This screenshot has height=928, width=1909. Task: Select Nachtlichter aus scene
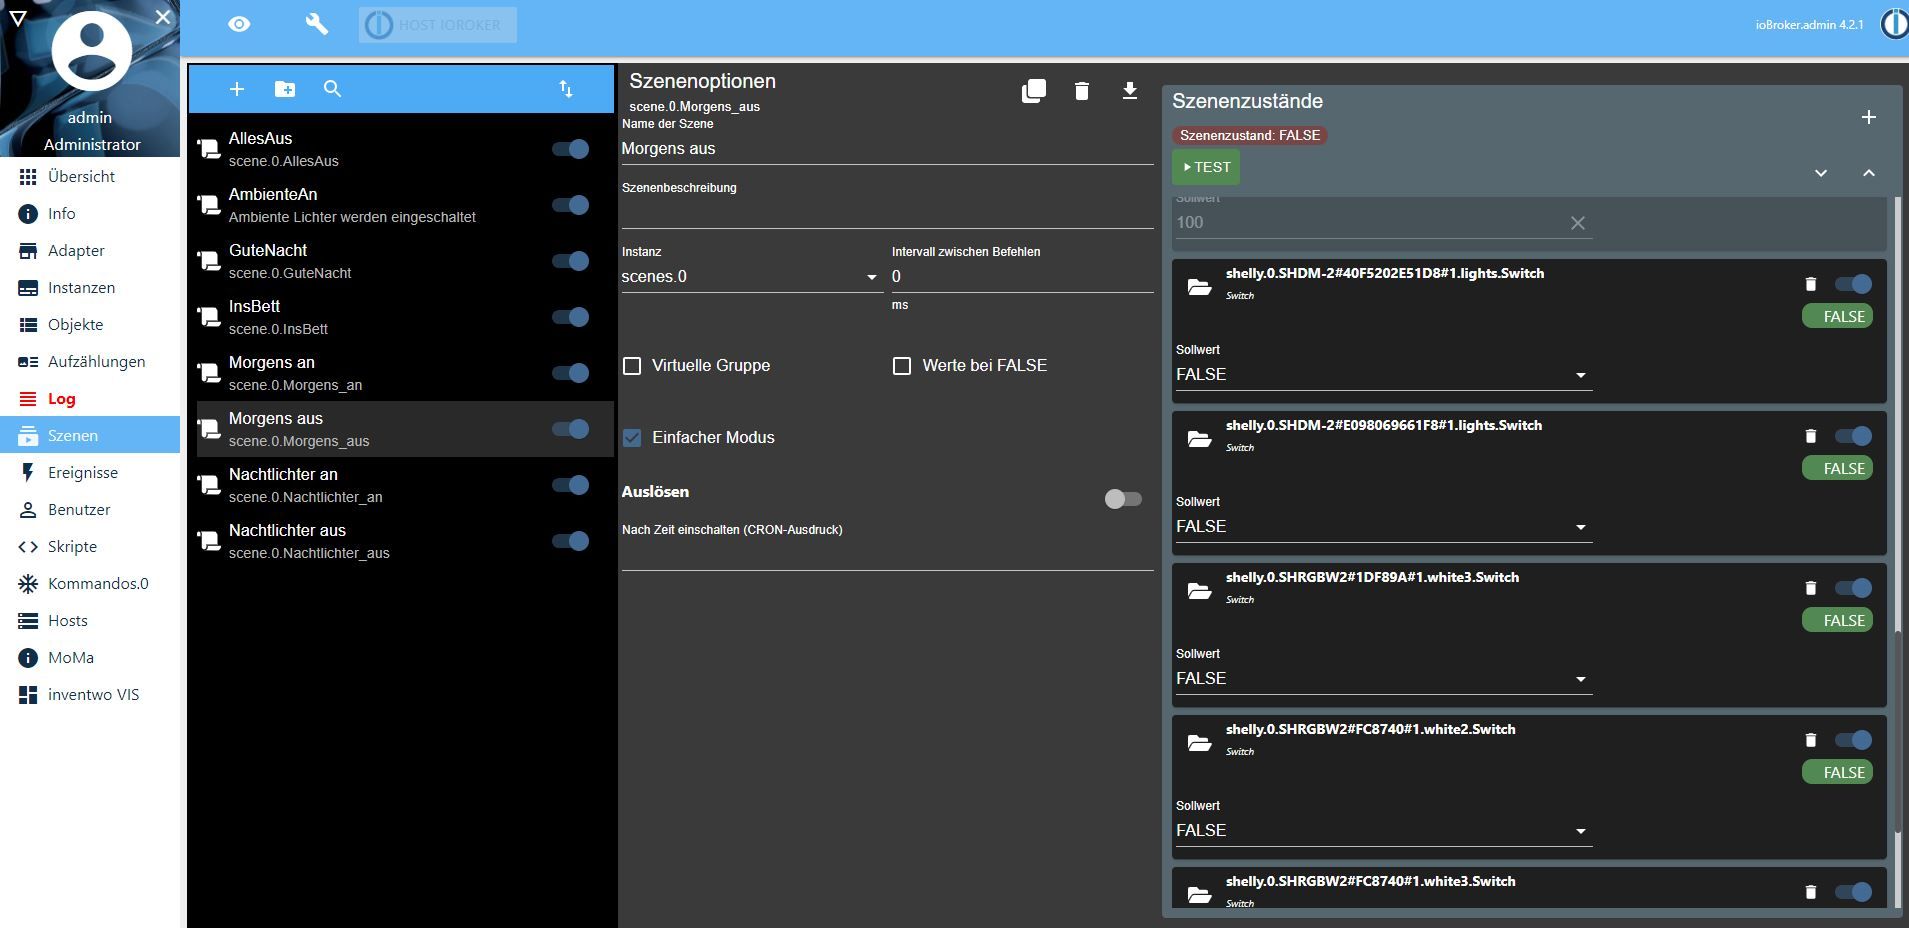(x=405, y=541)
